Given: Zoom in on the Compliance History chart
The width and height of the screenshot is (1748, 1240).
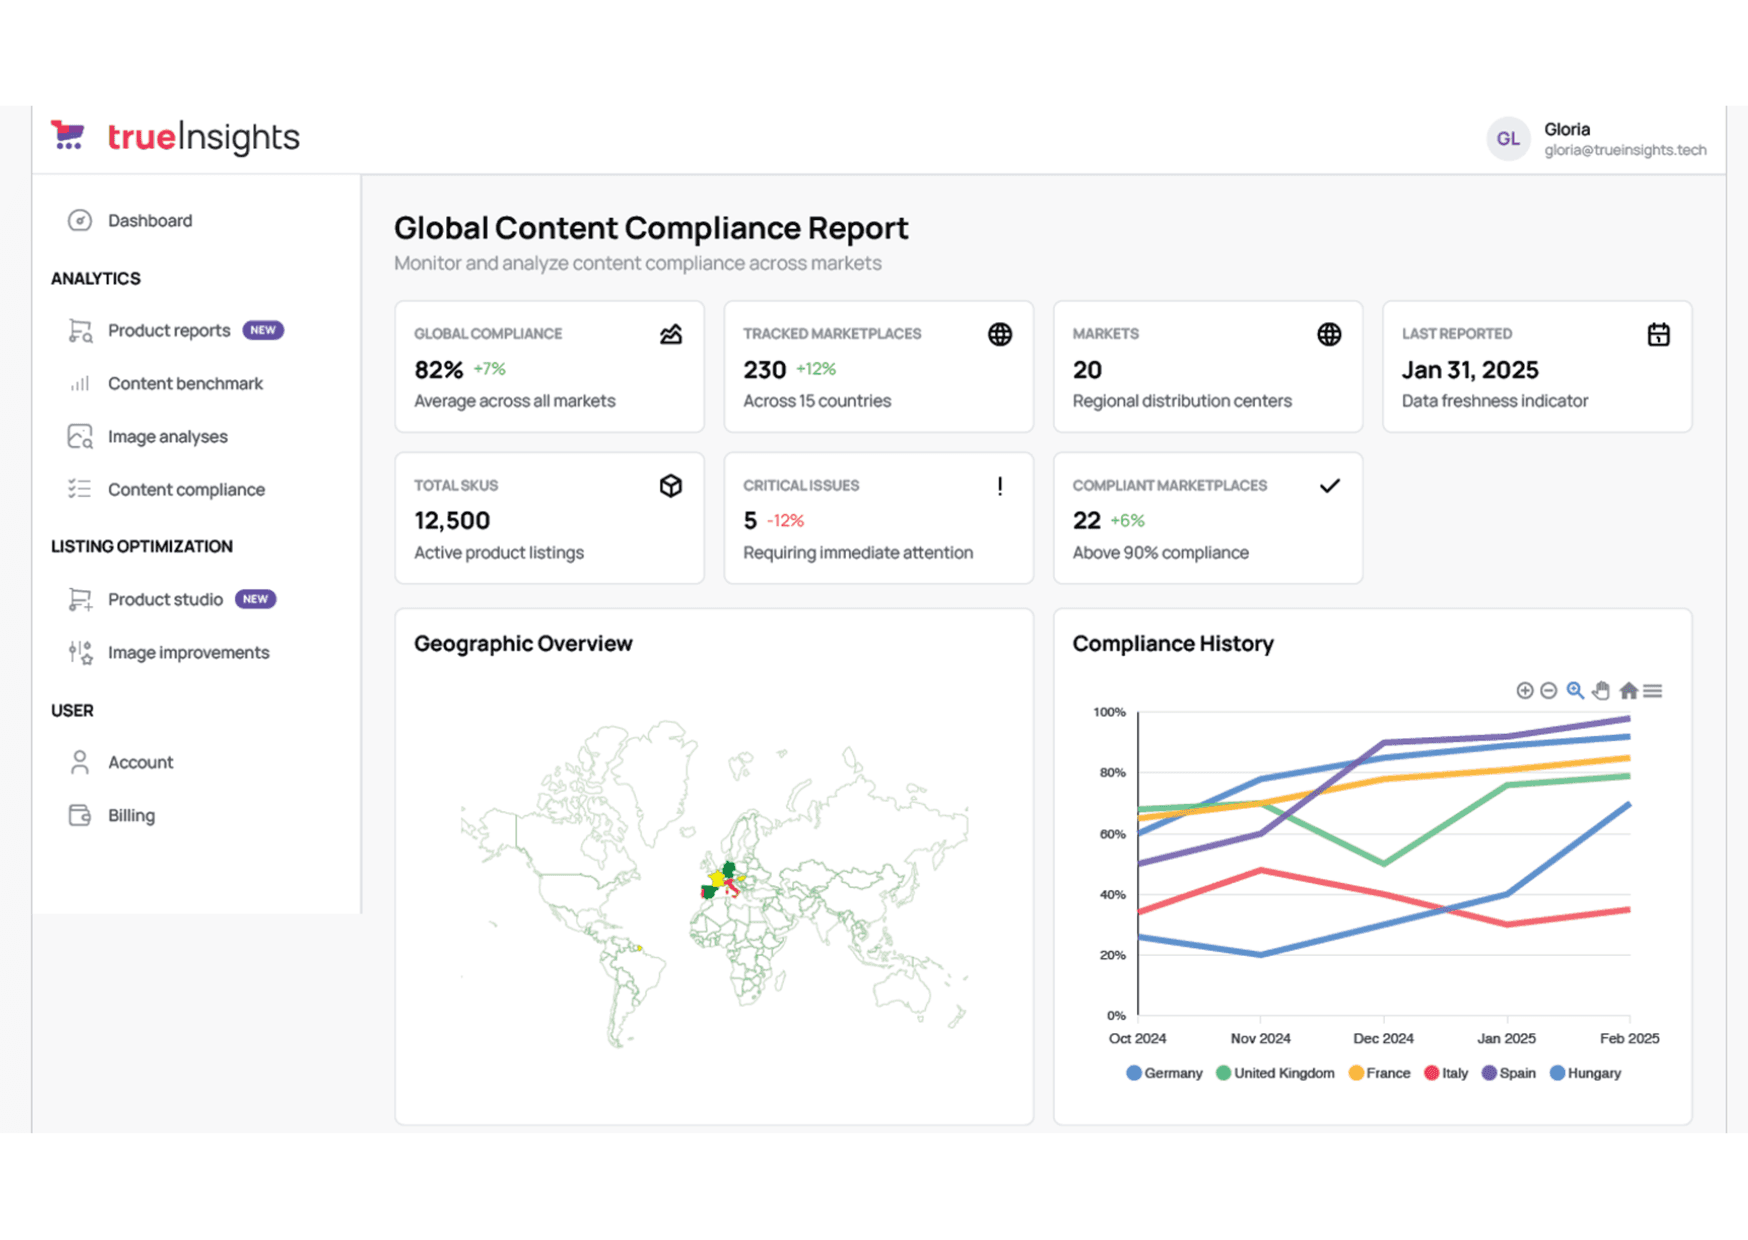Looking at the screenshot, I should pyautogui.click(x=1524, y=691).
